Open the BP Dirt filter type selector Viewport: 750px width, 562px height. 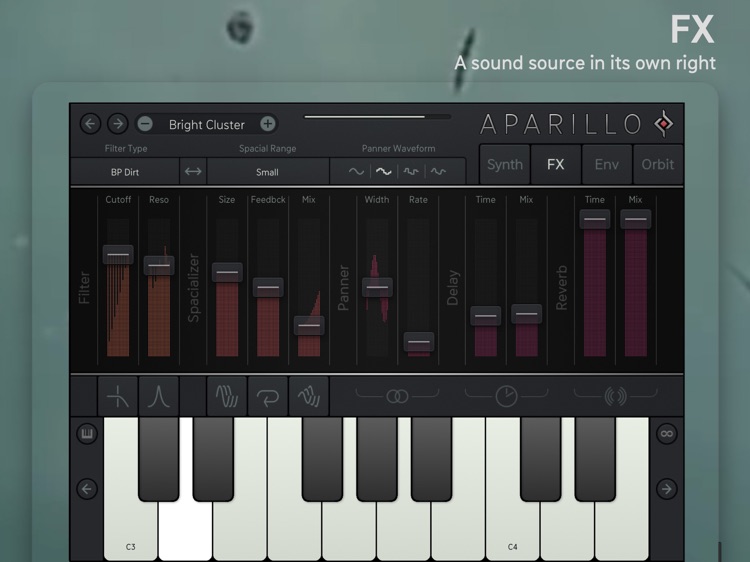[125, 172]
